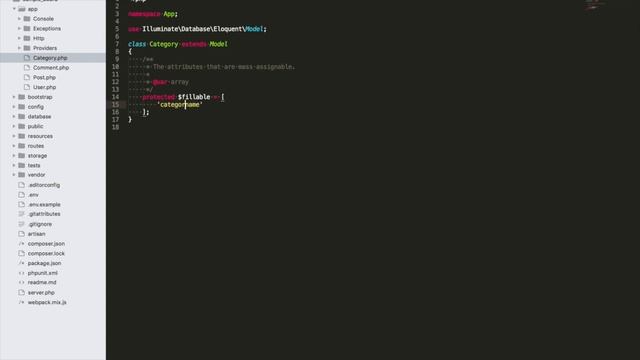Click the word Category in class declaration
640x360 pixels.
pyautogui.click(x=164, y=44)
